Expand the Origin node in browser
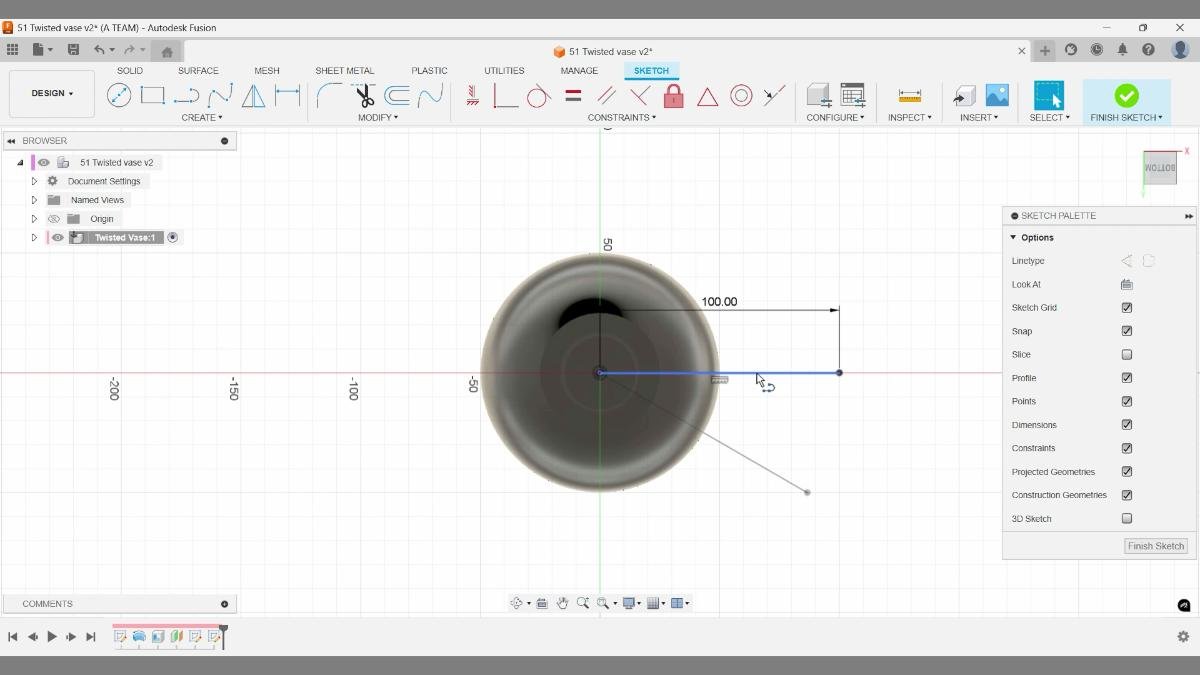The height and width of the screenshot is (675, 1200). coord(34,218)
